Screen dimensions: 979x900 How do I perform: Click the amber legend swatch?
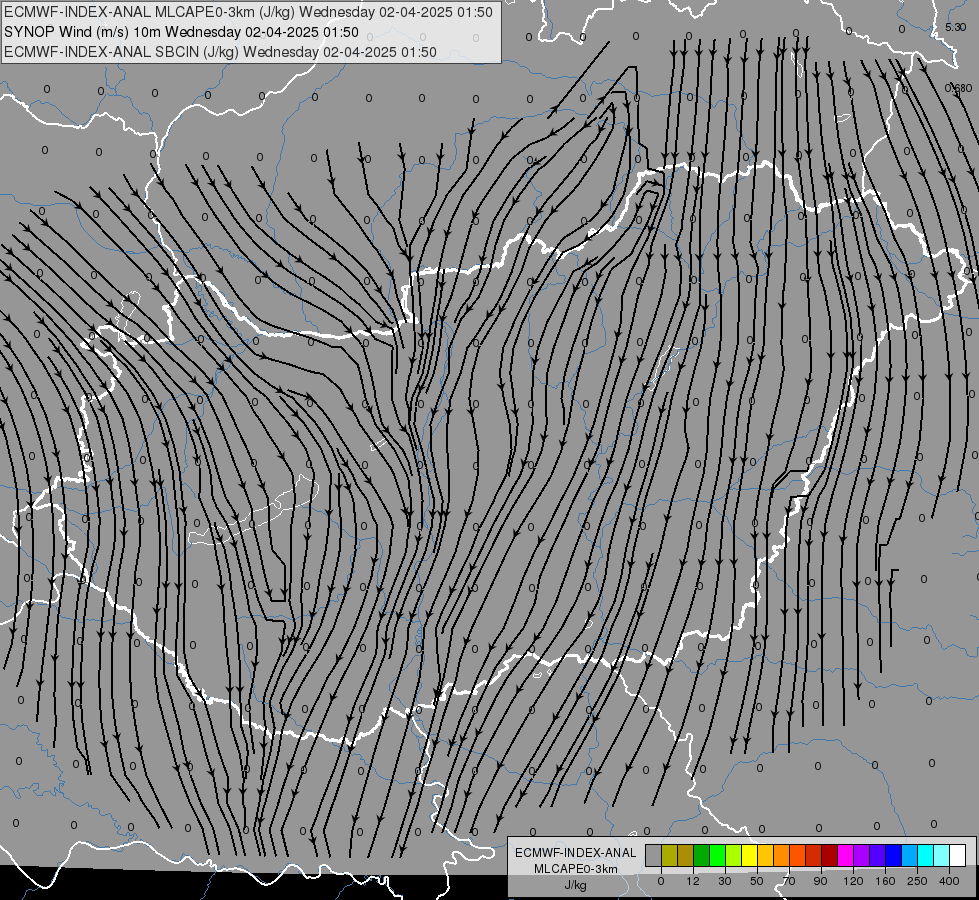765,855
